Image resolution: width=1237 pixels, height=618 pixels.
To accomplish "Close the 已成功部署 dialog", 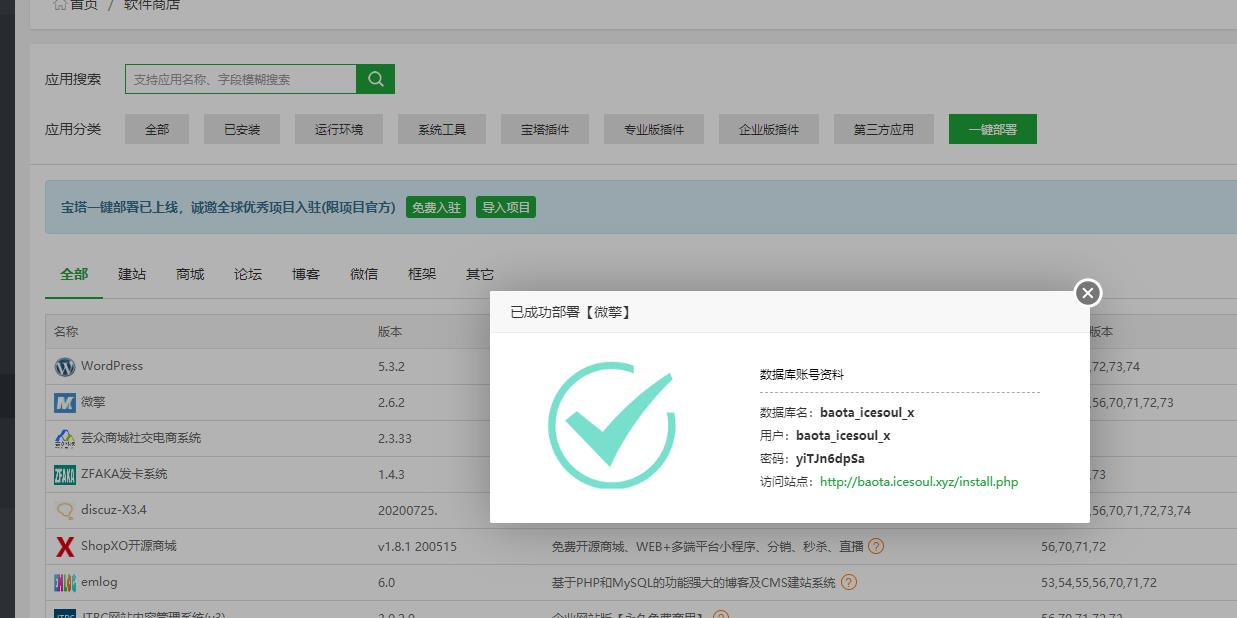I will point(1088,292).
